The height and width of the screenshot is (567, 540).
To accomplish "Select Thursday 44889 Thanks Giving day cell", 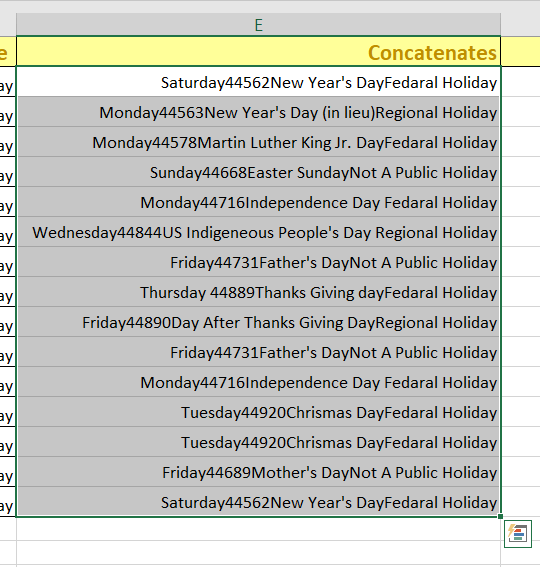I will tap(259, 292).
